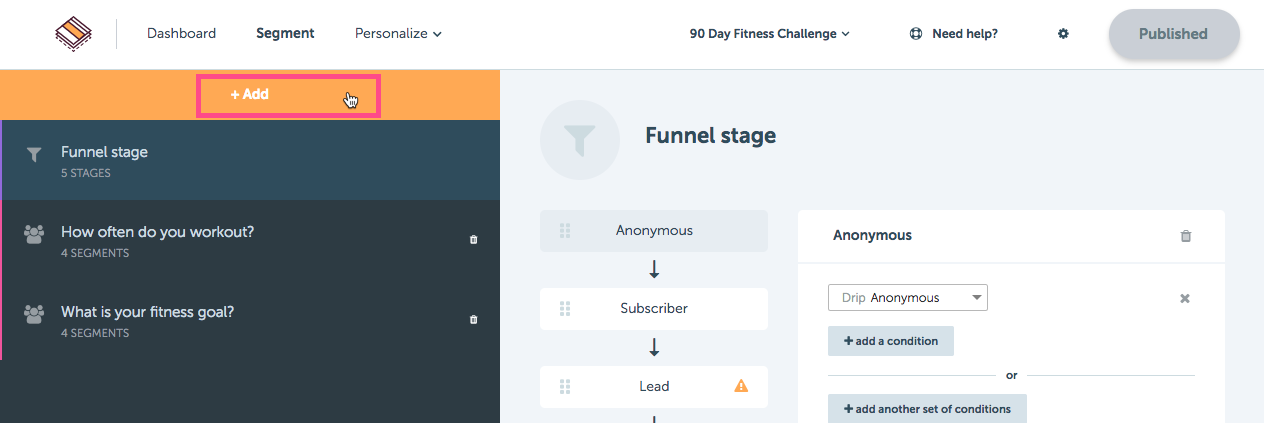The width and height of the screenshot is (1264, 423).
Task: Click the Subscriber stage drag handle
Action: tap(565, 309)
